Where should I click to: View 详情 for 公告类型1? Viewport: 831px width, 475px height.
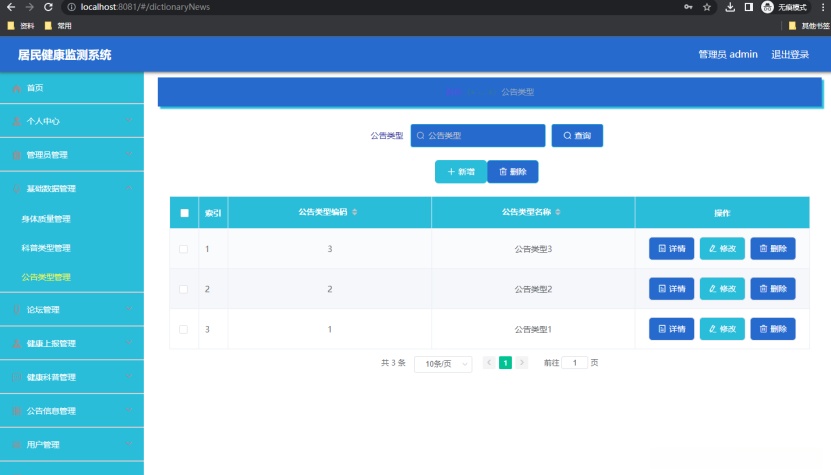pyautogui.click(x=671, y=329)
